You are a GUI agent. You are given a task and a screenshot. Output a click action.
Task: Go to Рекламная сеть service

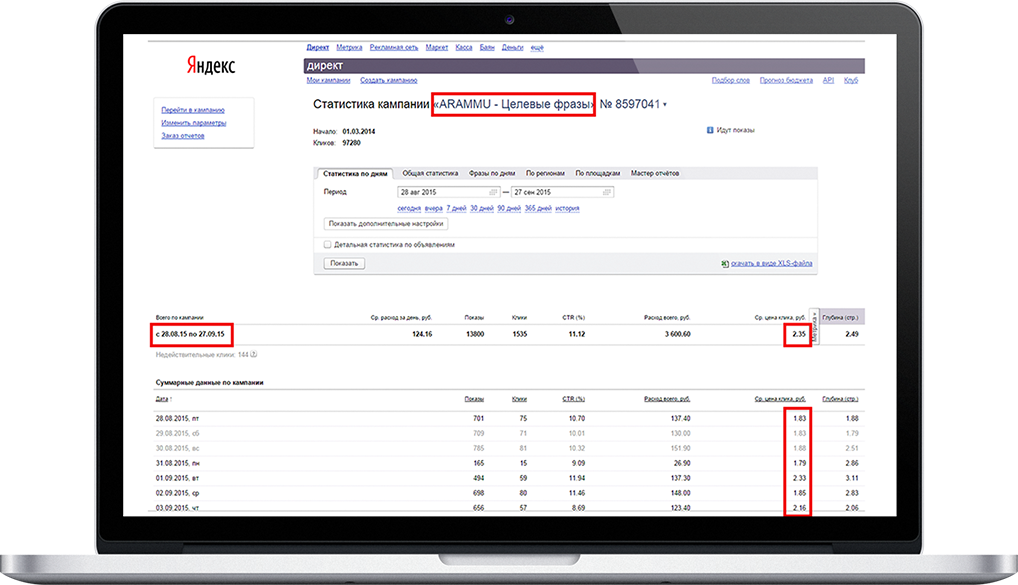click(x=394, y=47)
